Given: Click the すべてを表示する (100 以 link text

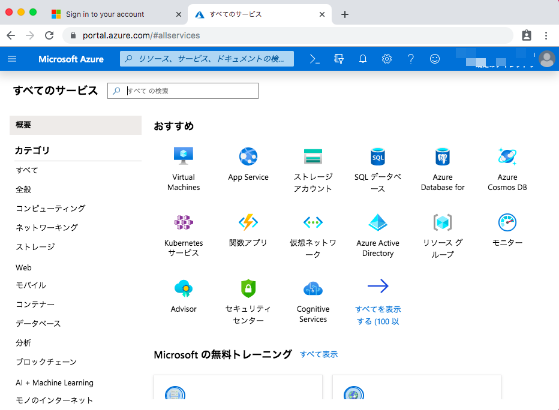Looking at the screenshot, I should [378, 315].
